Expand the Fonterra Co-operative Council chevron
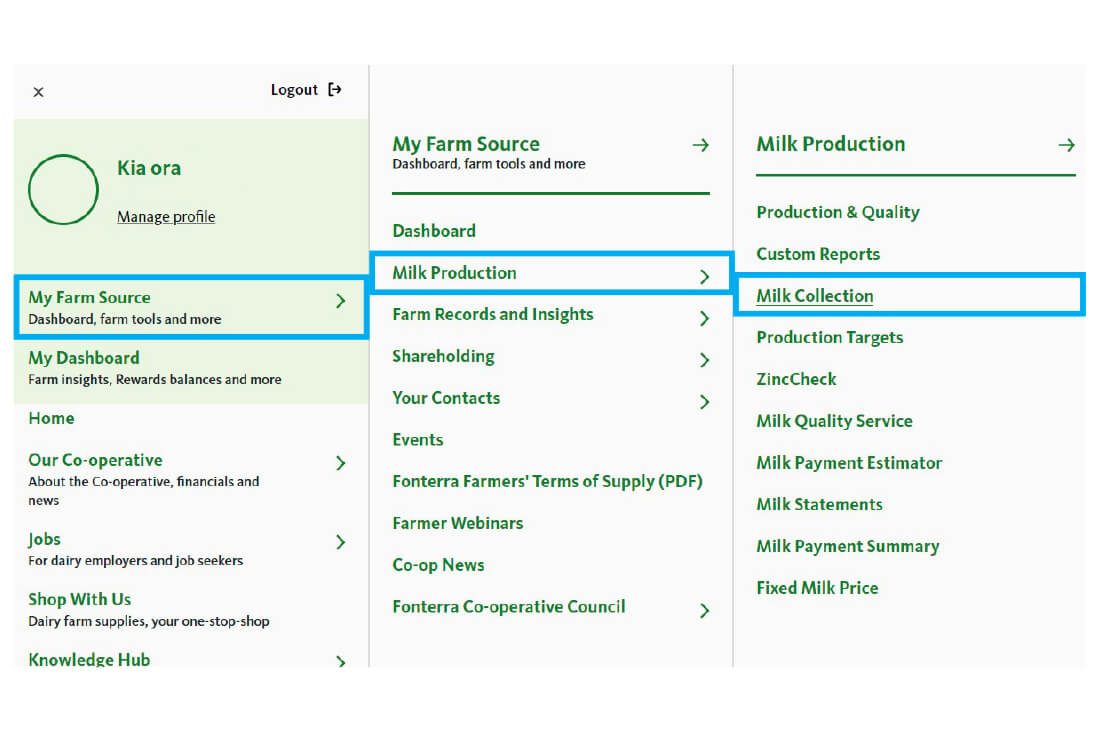This screenshot has height=733, width=1100. 704,610
